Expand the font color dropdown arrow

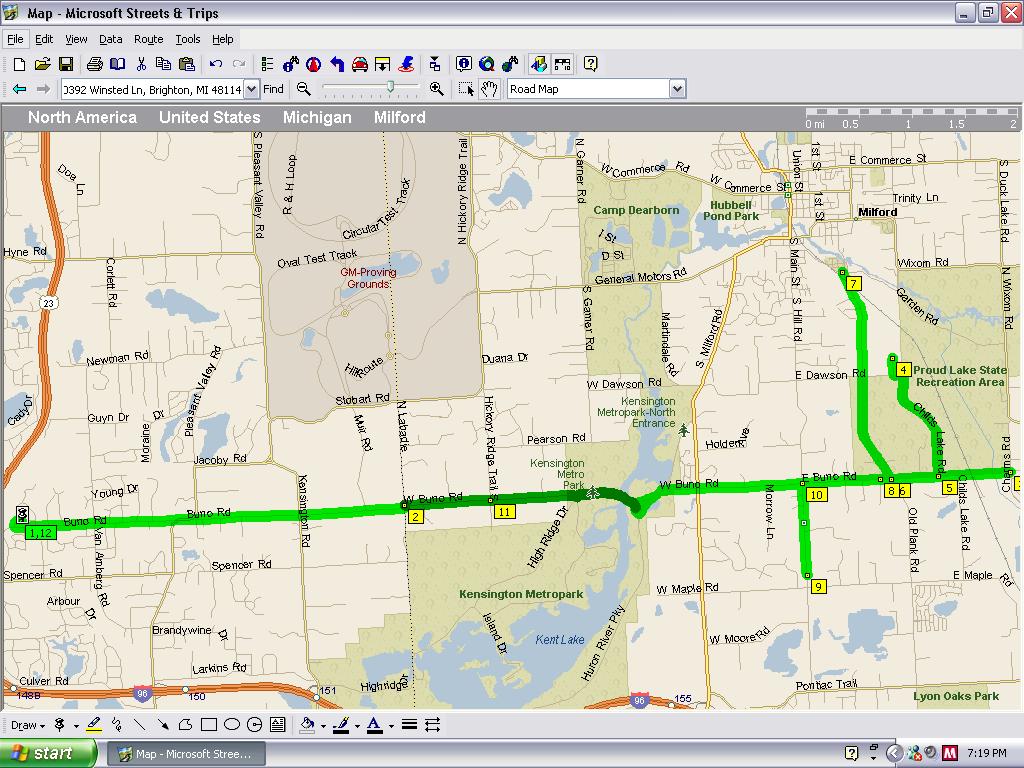tap(391, 726)
